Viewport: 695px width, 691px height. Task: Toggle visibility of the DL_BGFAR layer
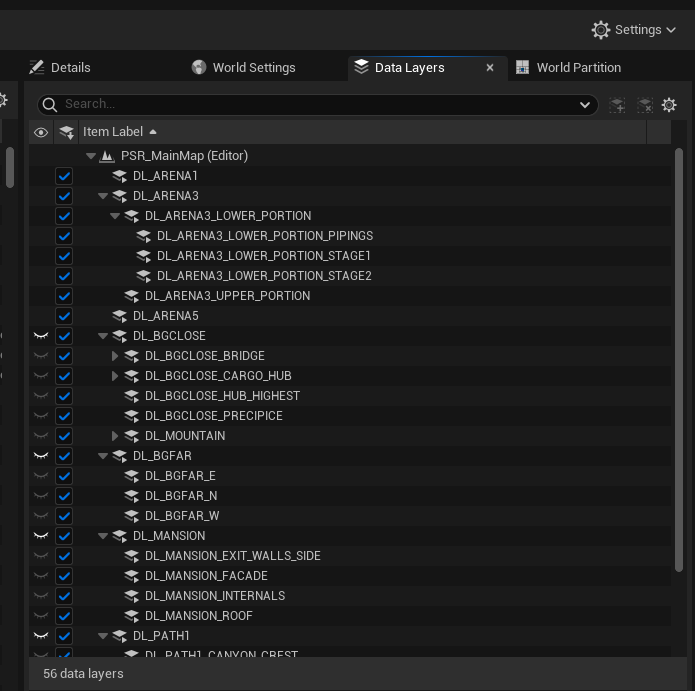tap(41, 455)
